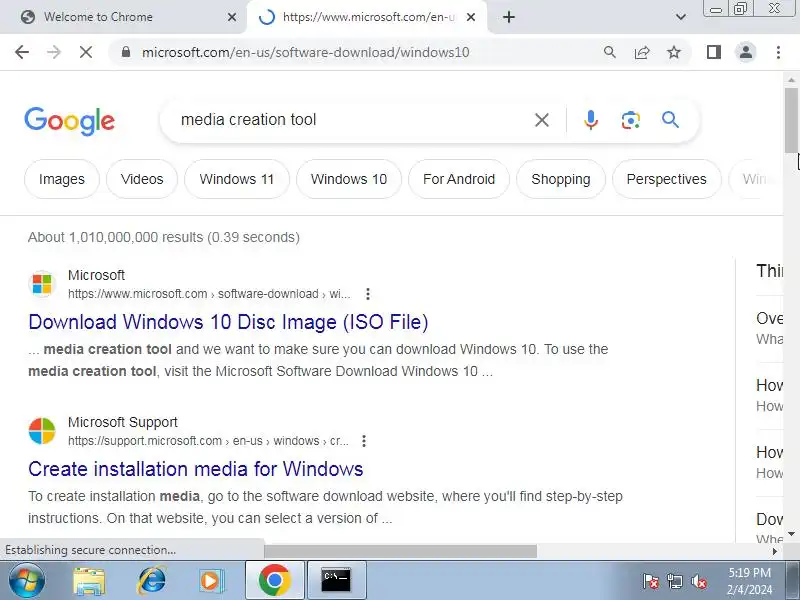This screenshot has width=800, height=600.
Task: Open options for Microsoft Support result
Action: coord(364,441)
